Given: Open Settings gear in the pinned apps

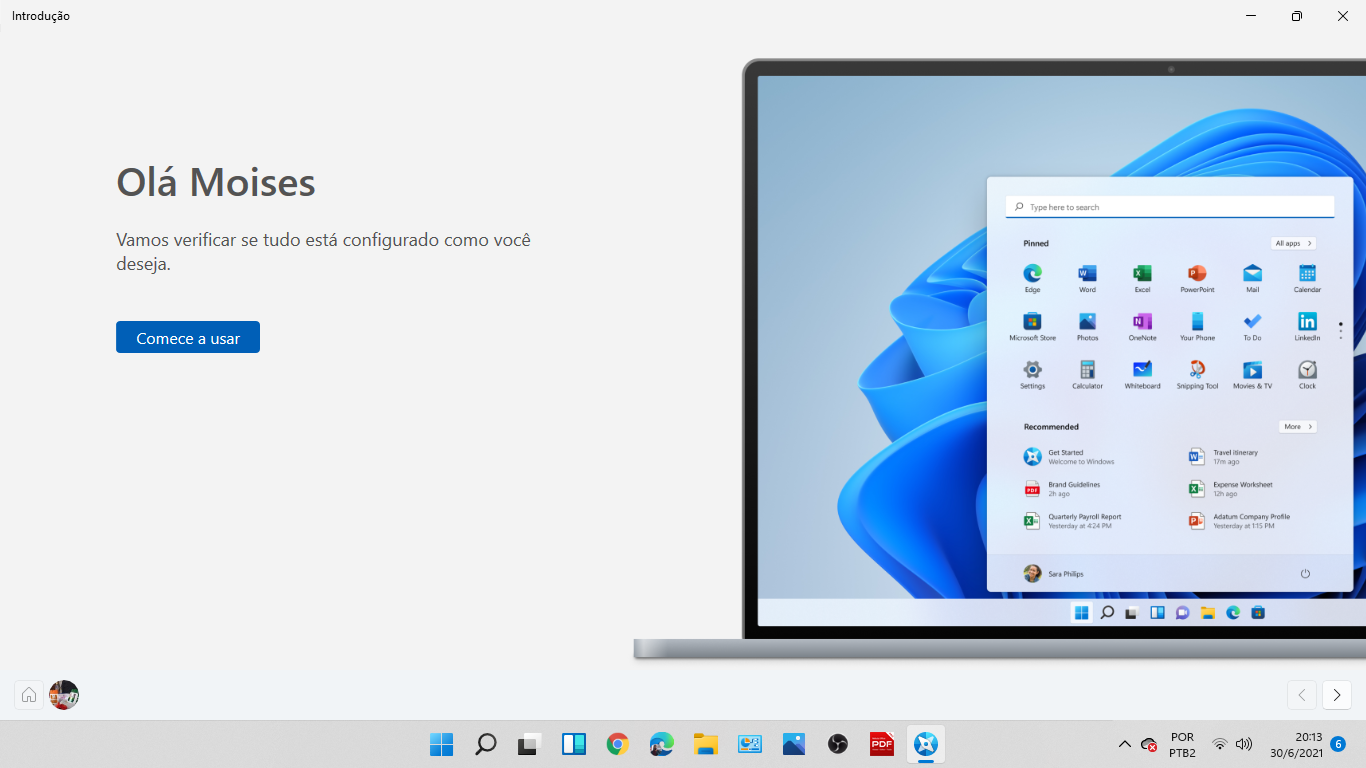Looking at the screenshot, I should [x=1032, y=371].
